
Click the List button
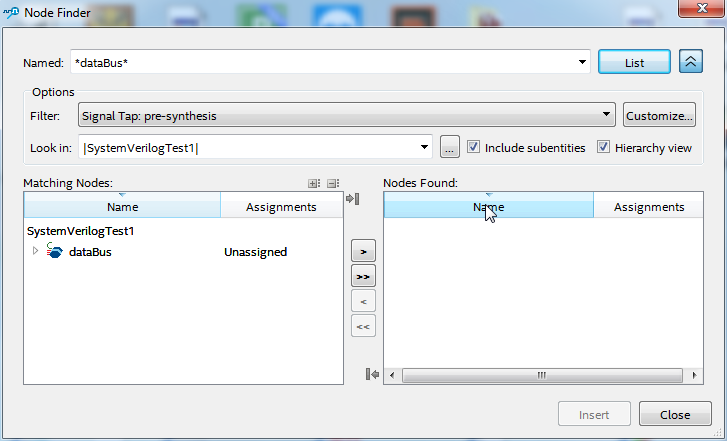pyautogui.click(x=634, y=62)
